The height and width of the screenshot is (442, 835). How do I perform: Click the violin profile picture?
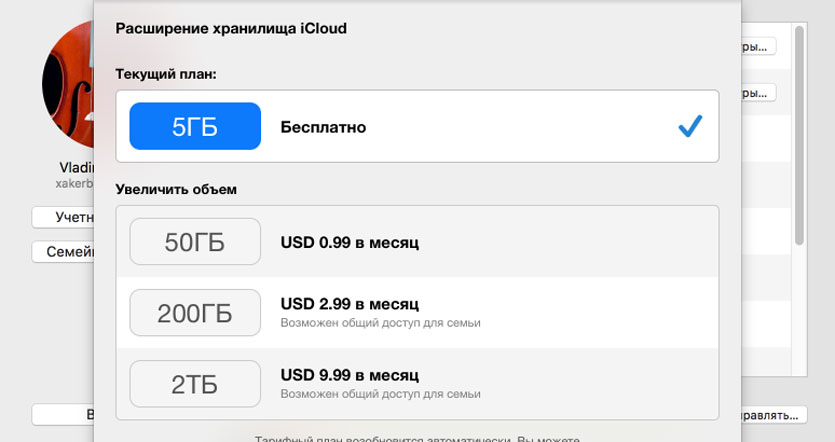point(68,85)
